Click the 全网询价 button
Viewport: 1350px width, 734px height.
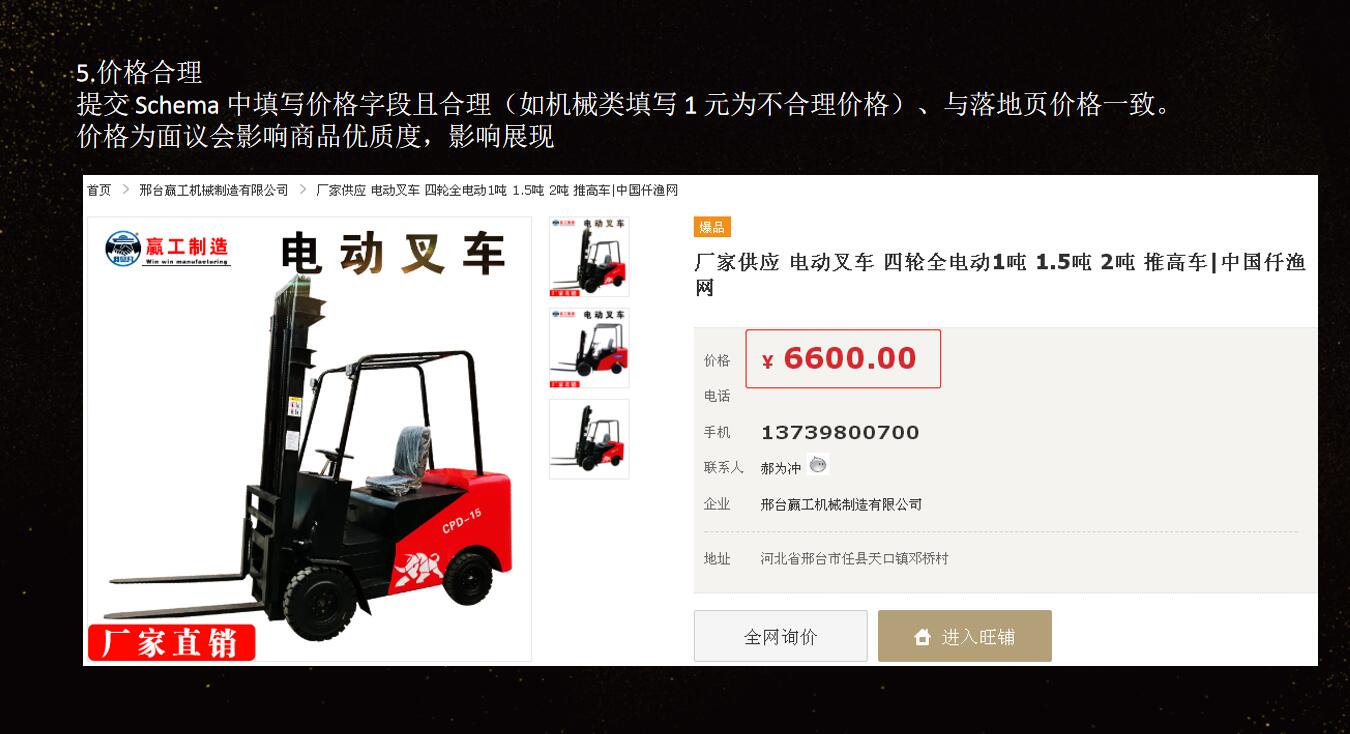click(781, 636)
